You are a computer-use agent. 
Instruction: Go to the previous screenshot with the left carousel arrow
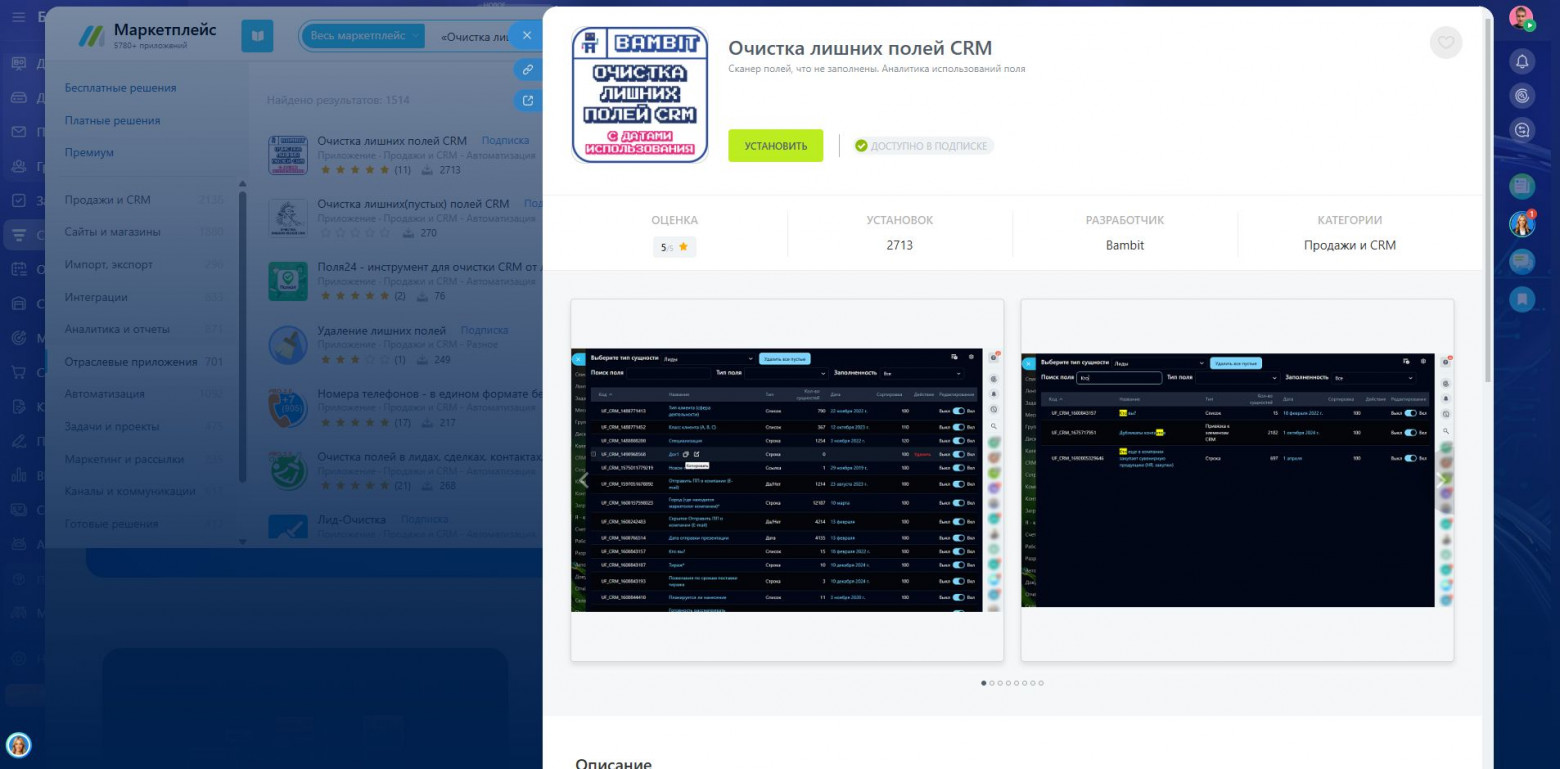click(584, 480)
